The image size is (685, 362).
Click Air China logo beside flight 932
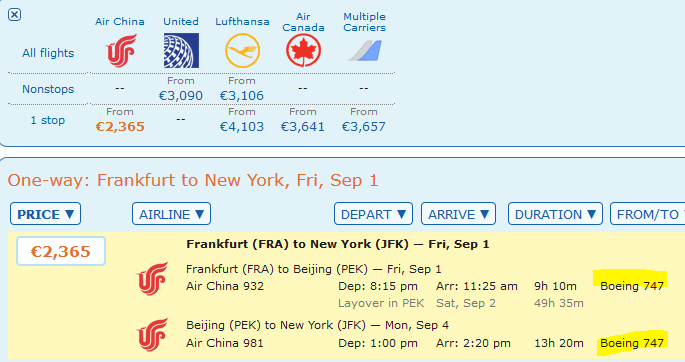point(152,279)
